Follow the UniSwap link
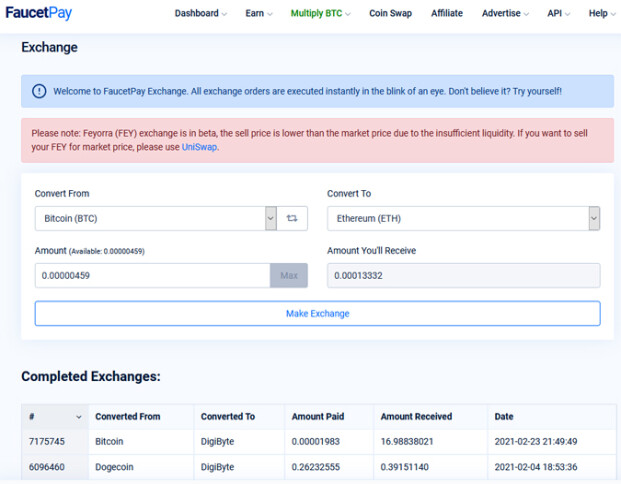This screenshot has width=621, height=484. click(199, 147)
